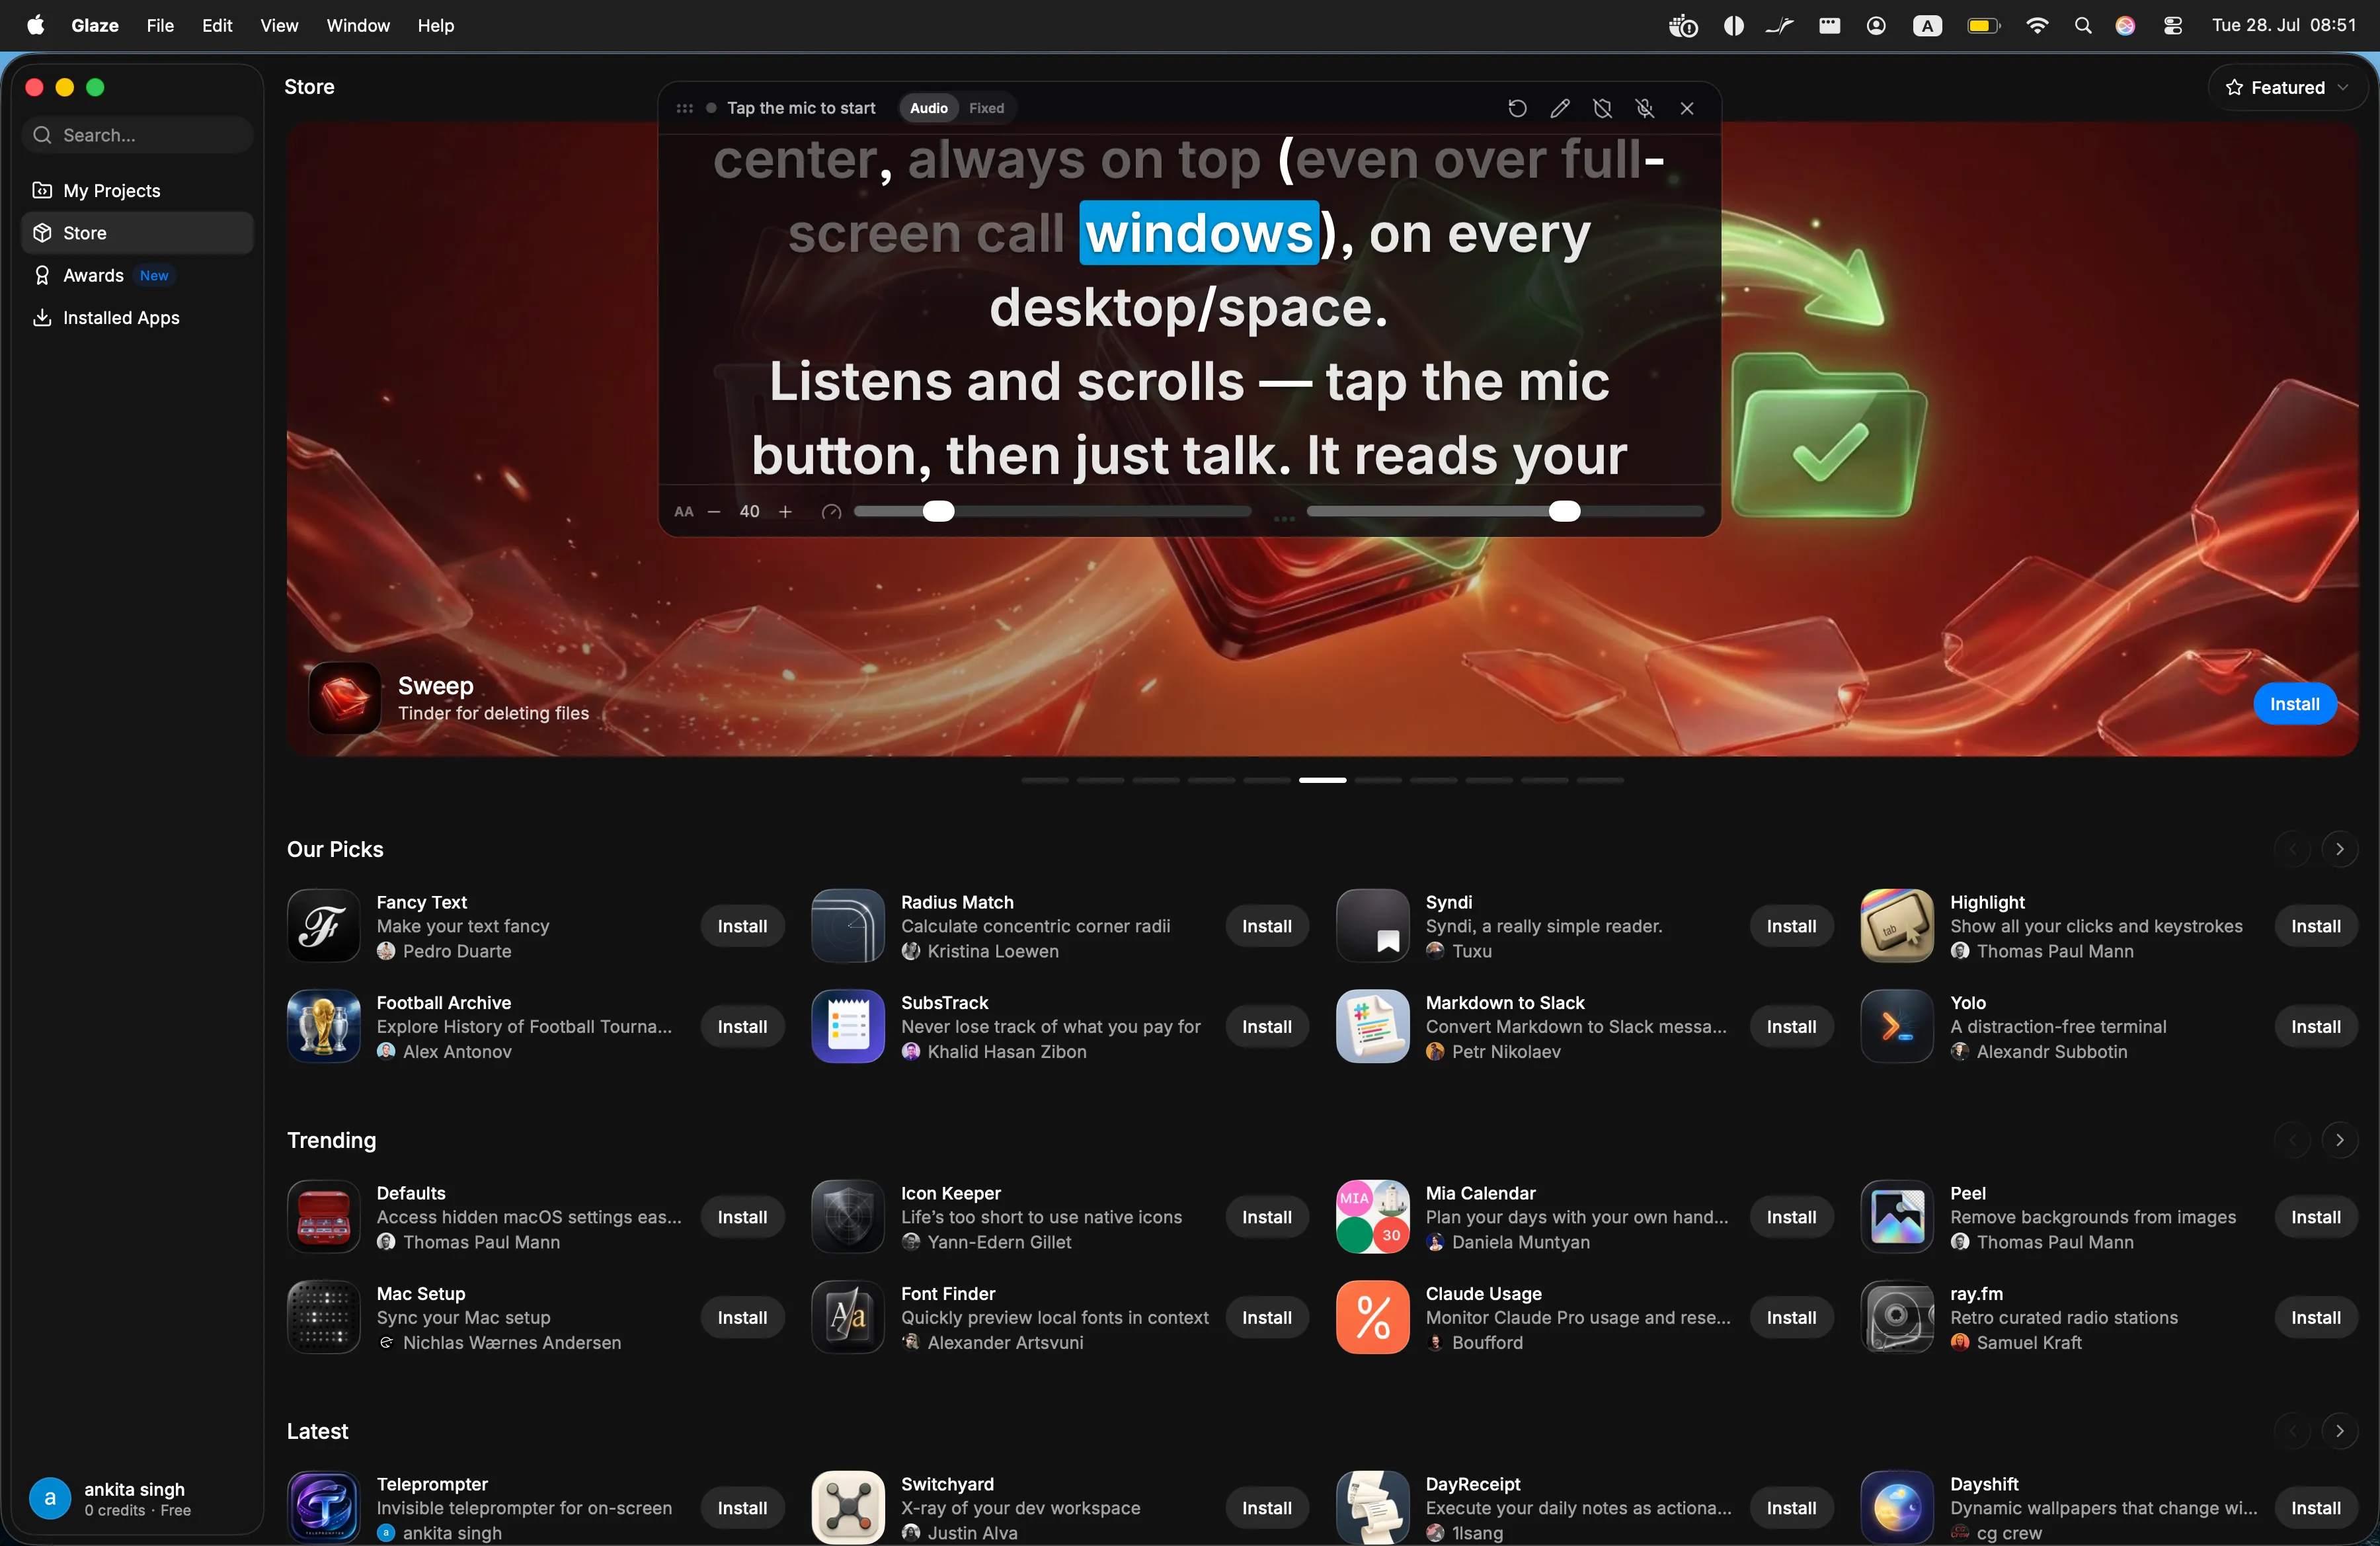The height and width of the screenshot is (1546, 2380).
Task: Close the teleprompter overlay with the X icon
Action: pos(1687,108)
